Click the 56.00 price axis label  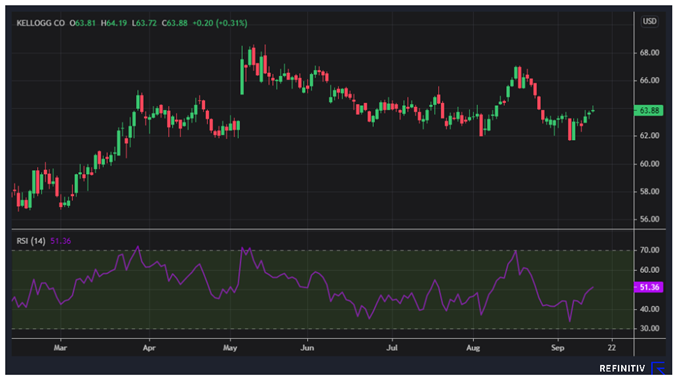click(649, 219)
